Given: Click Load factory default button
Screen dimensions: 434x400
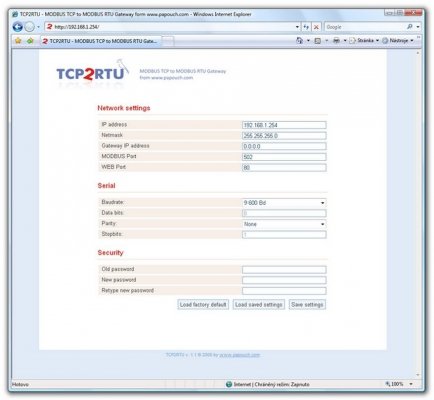Looking at the screenshot, I should [x=203, y=305].
